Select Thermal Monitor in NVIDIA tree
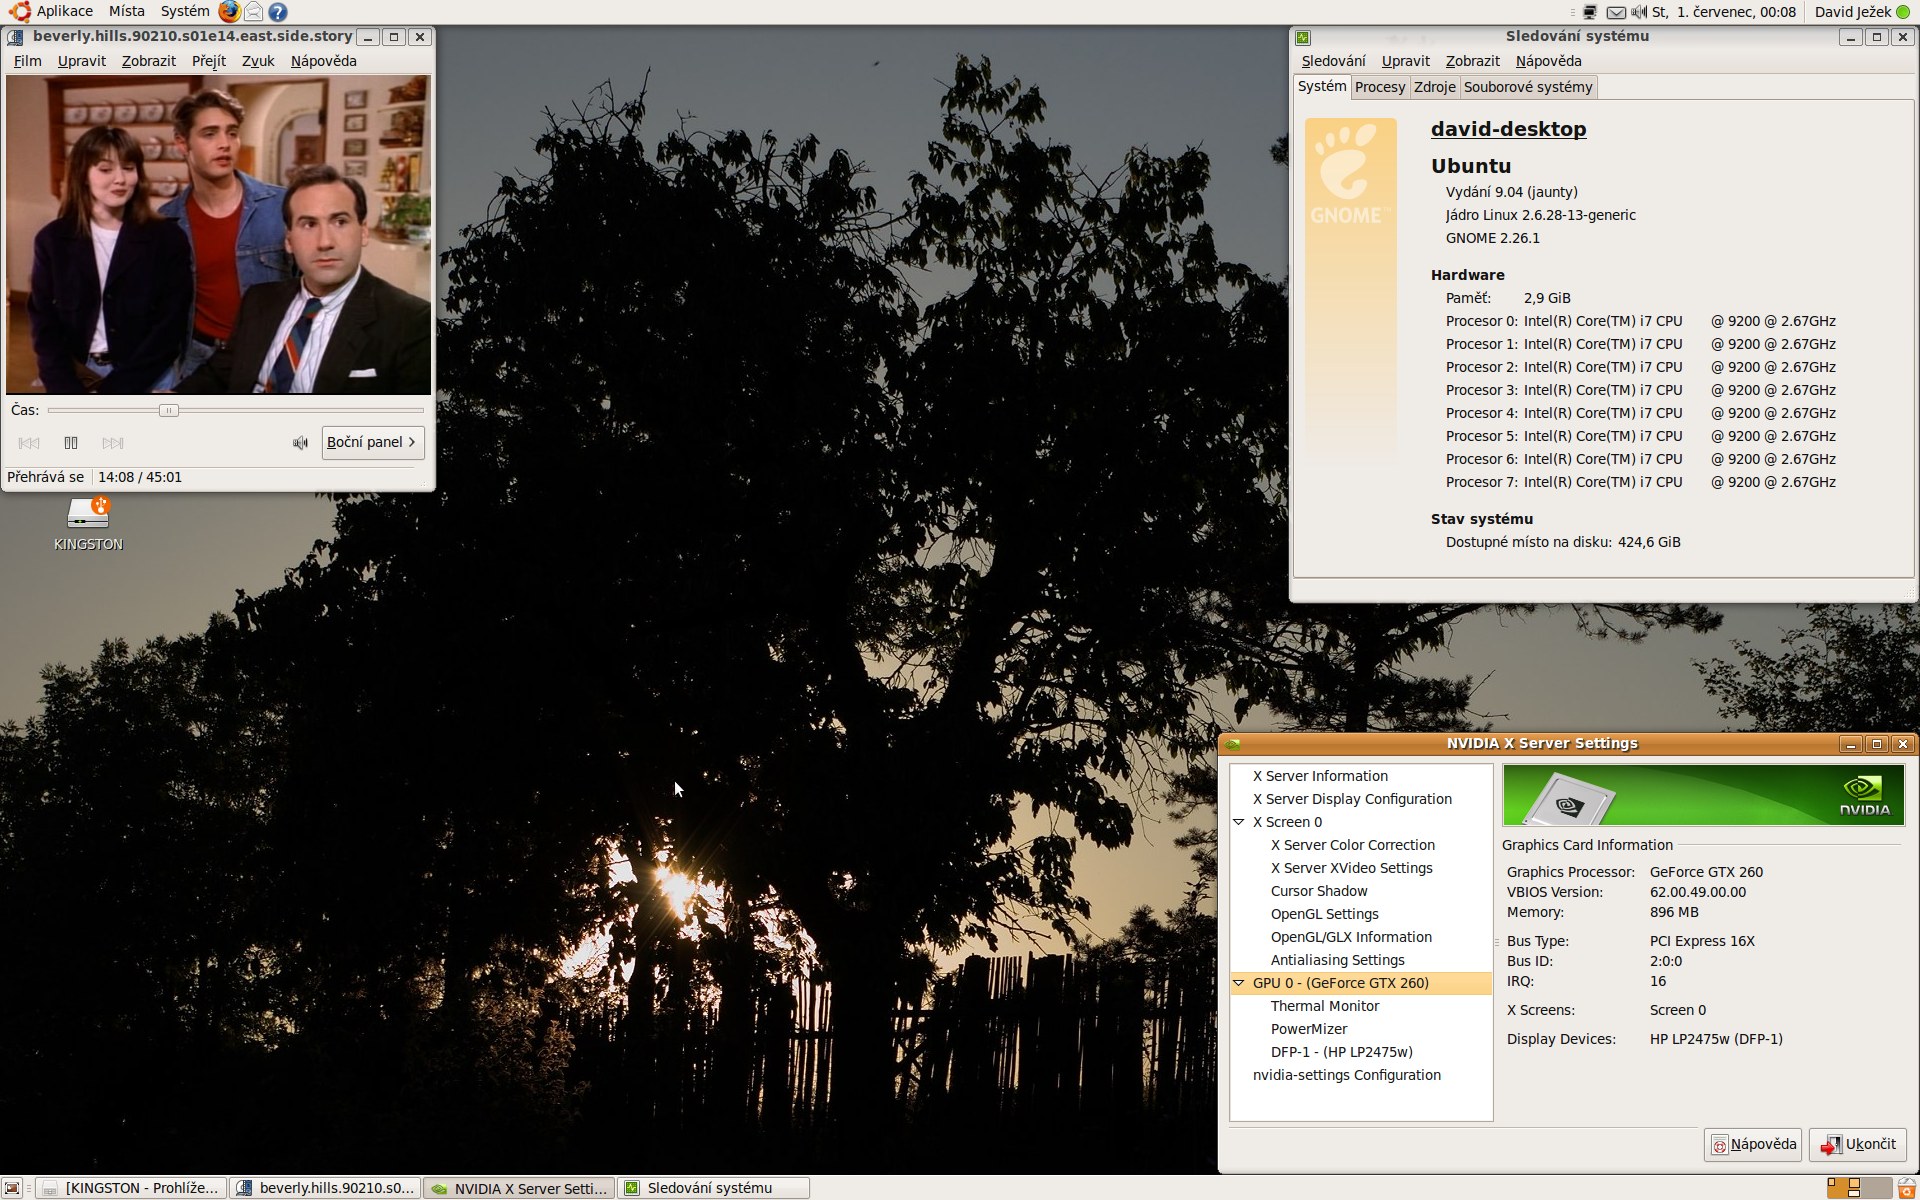 point(1324,1006)
